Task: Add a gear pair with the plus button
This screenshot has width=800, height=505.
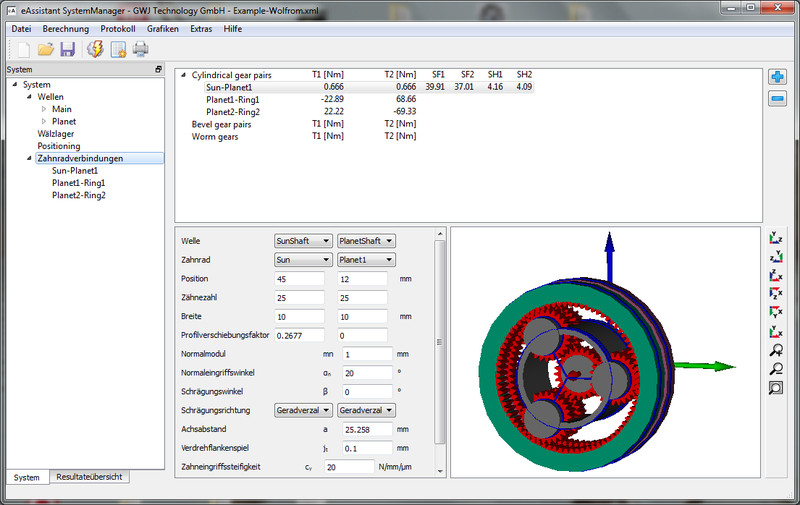Action: click(777, 77)
